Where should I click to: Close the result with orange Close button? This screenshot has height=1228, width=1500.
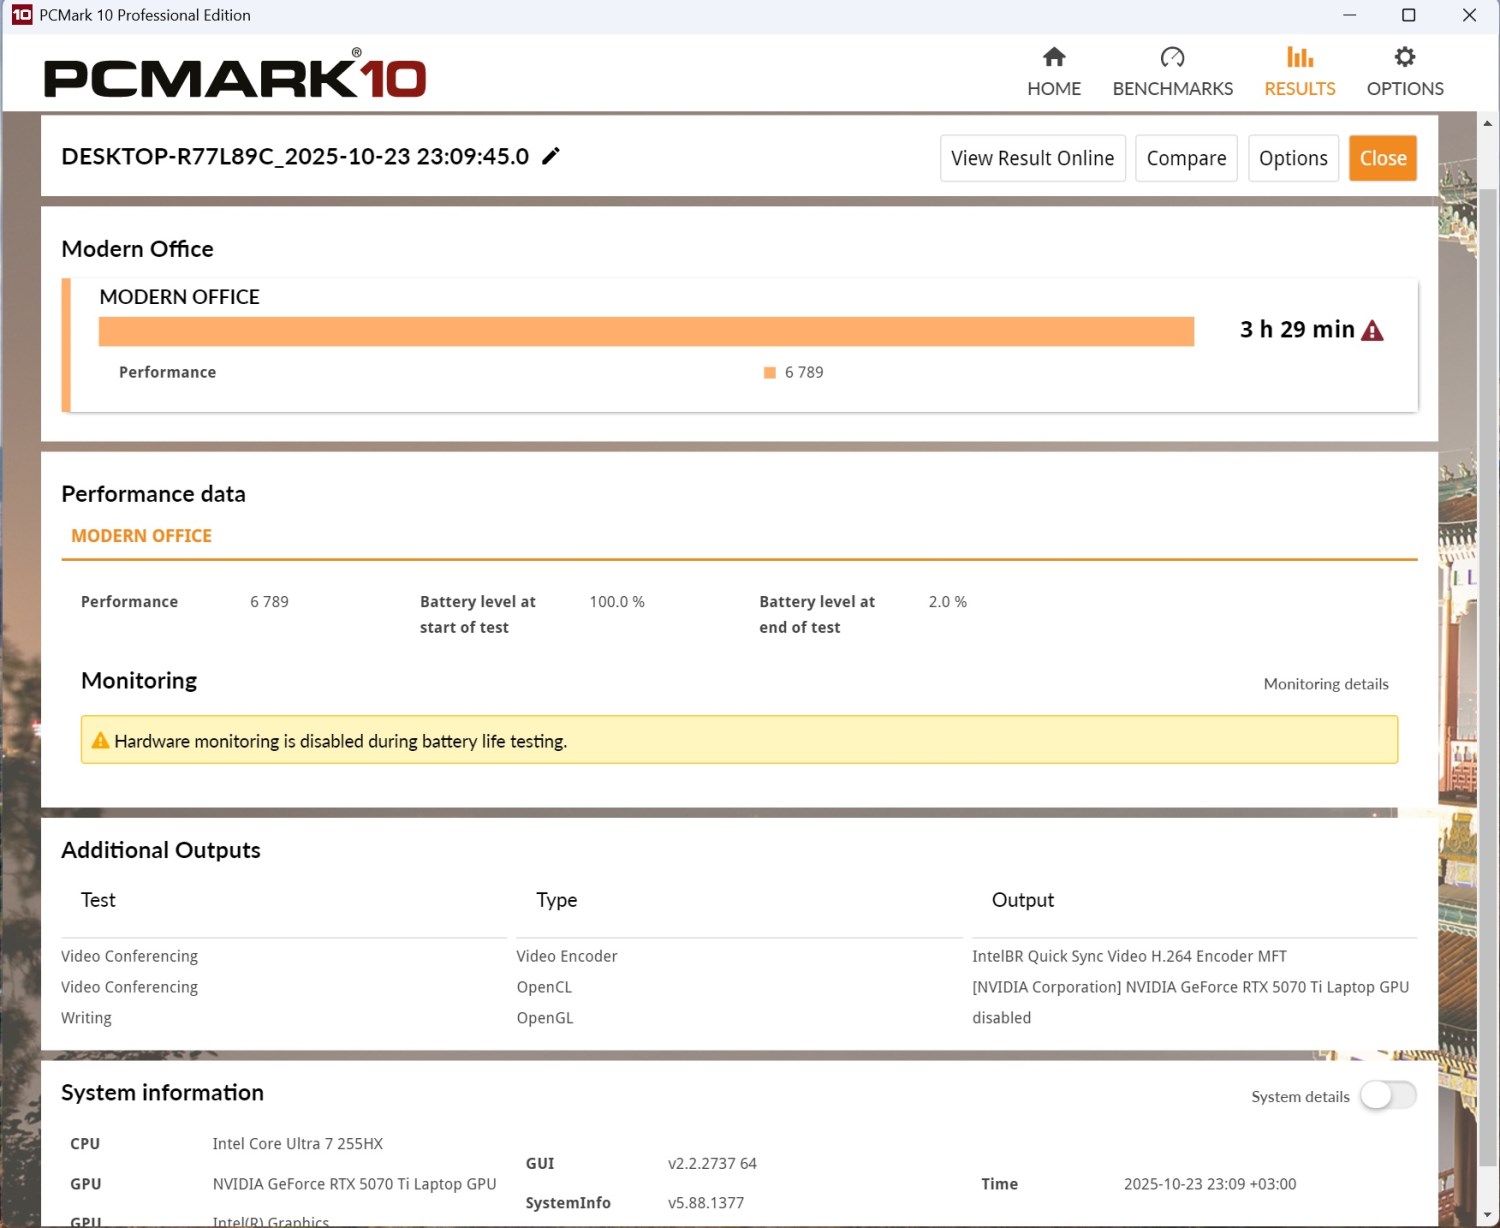click(1382, 158)
